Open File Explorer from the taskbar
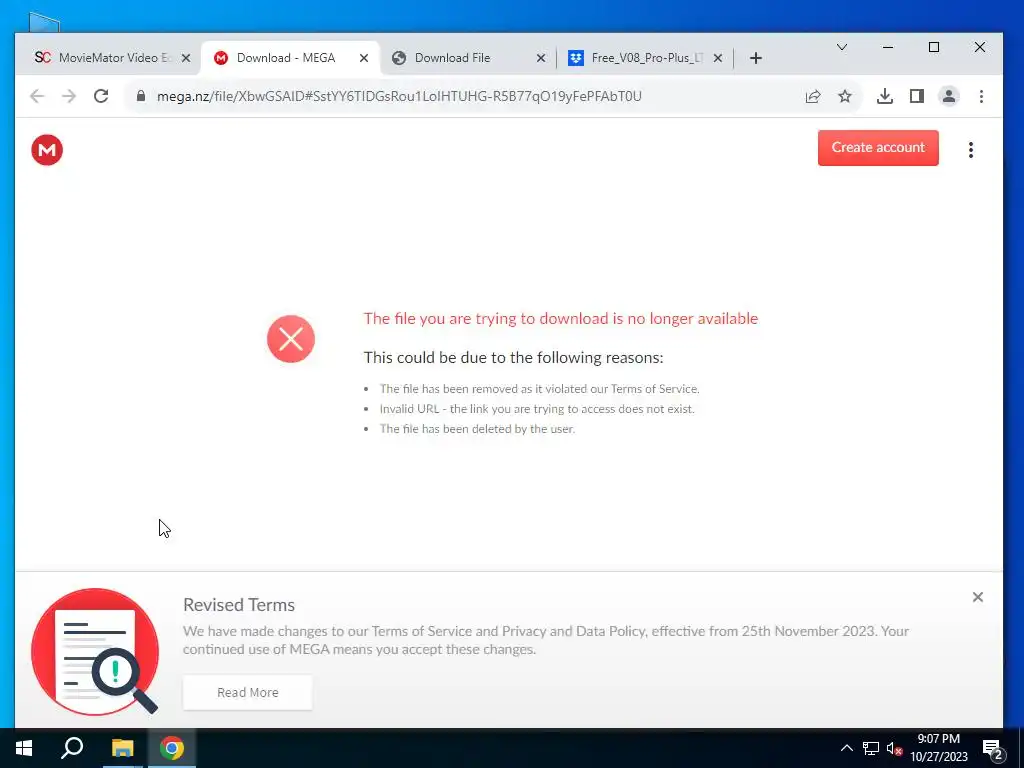 coord(122,748)
